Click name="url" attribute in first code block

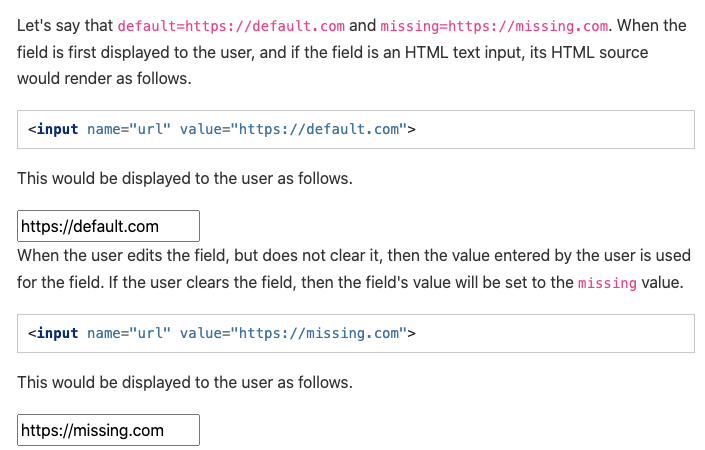tap(129, 129)
